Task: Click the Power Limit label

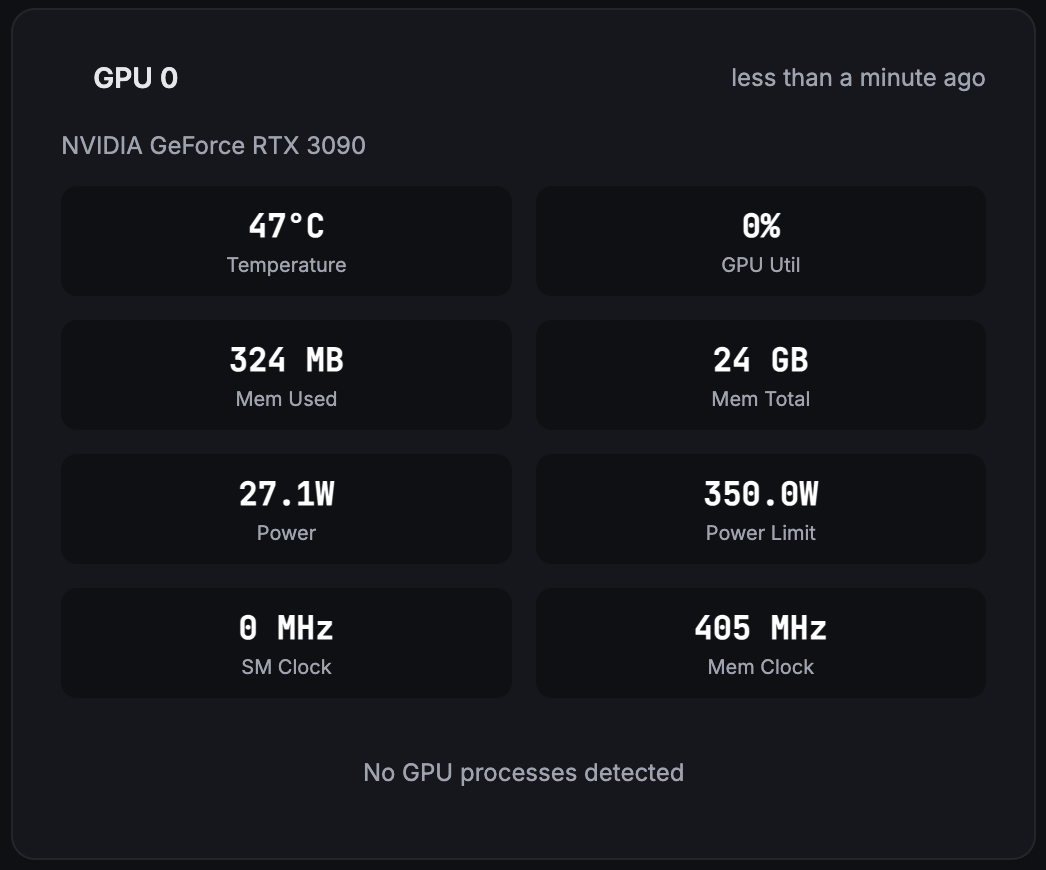Action: point(760,533)
